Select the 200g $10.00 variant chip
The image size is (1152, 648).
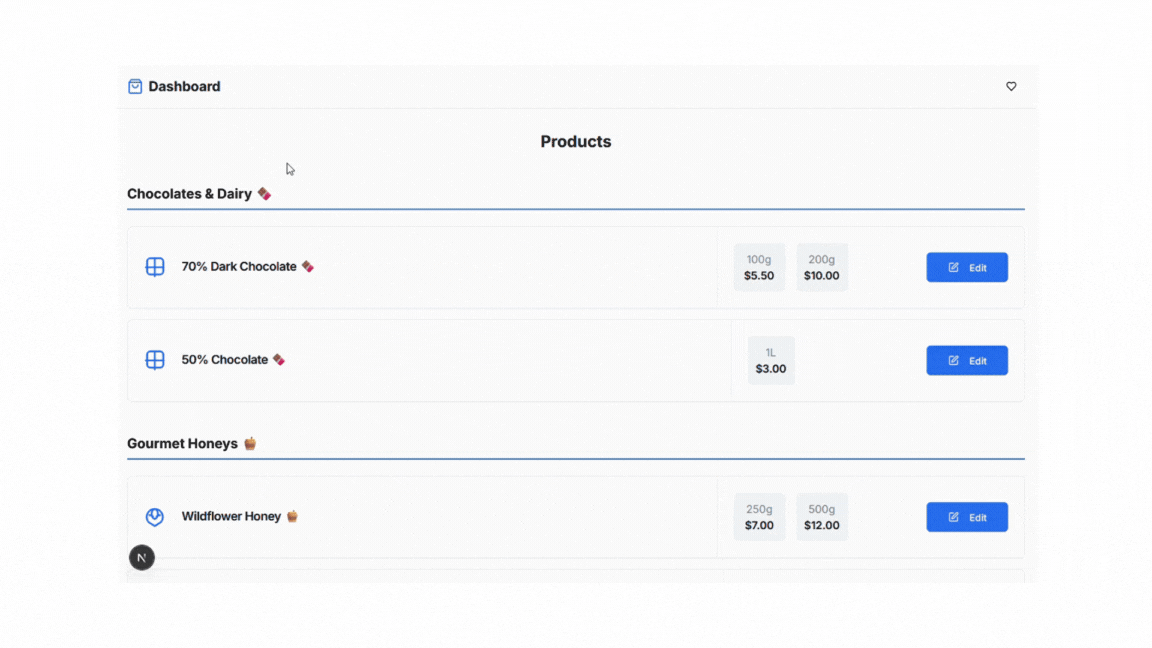point(821,267)
